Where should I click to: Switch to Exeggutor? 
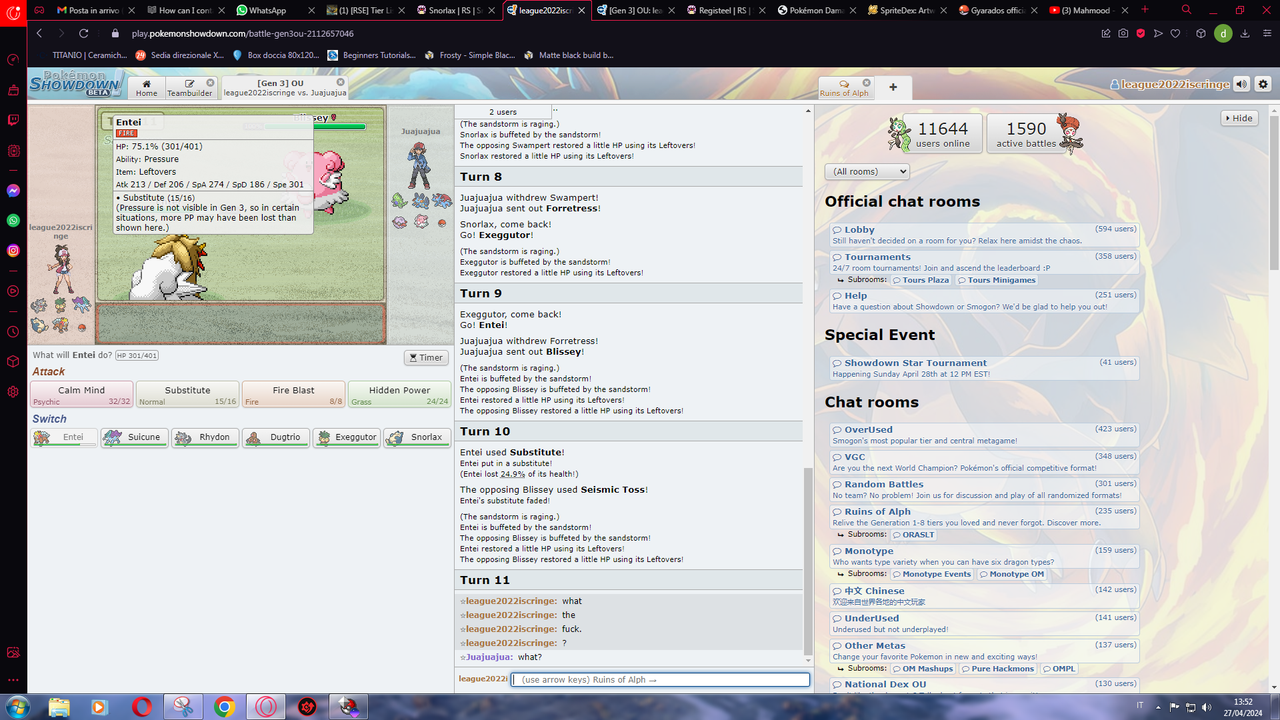point(346,437)
